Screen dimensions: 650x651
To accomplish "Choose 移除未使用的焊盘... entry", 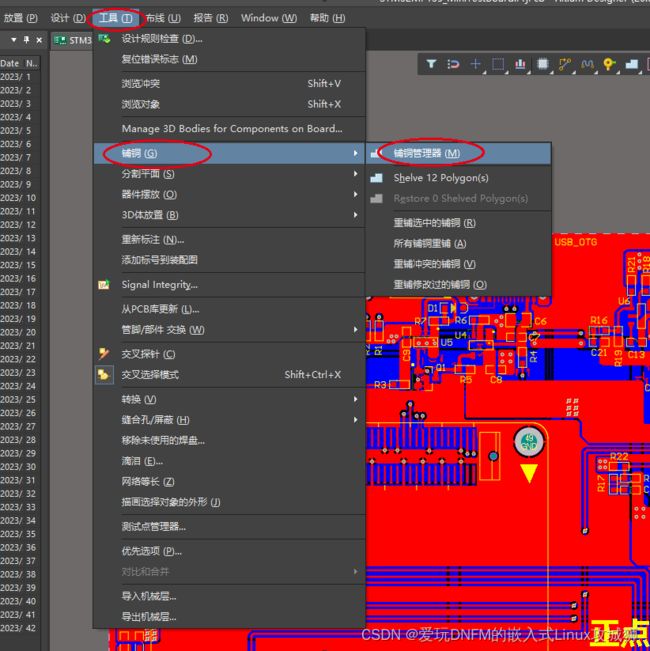I will click(x=230, y=441).
